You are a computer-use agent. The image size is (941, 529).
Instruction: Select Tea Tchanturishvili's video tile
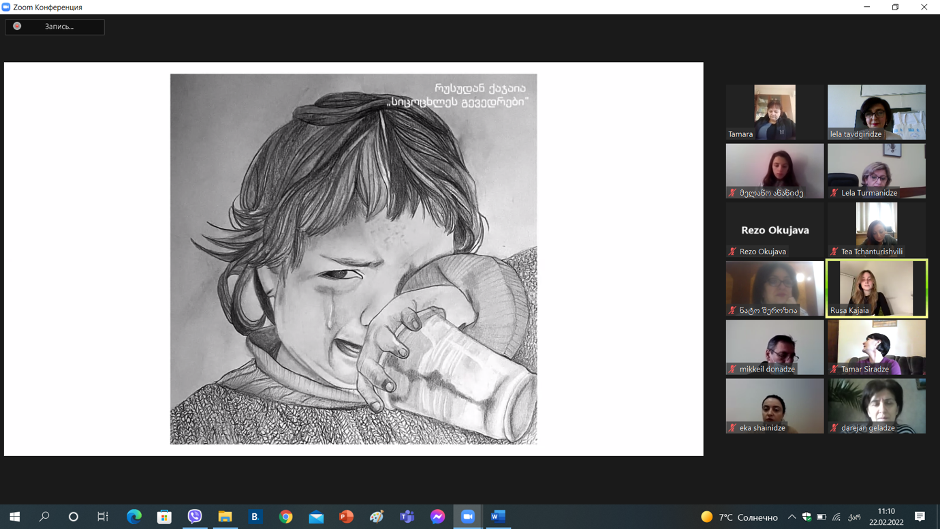click(876, 229)
